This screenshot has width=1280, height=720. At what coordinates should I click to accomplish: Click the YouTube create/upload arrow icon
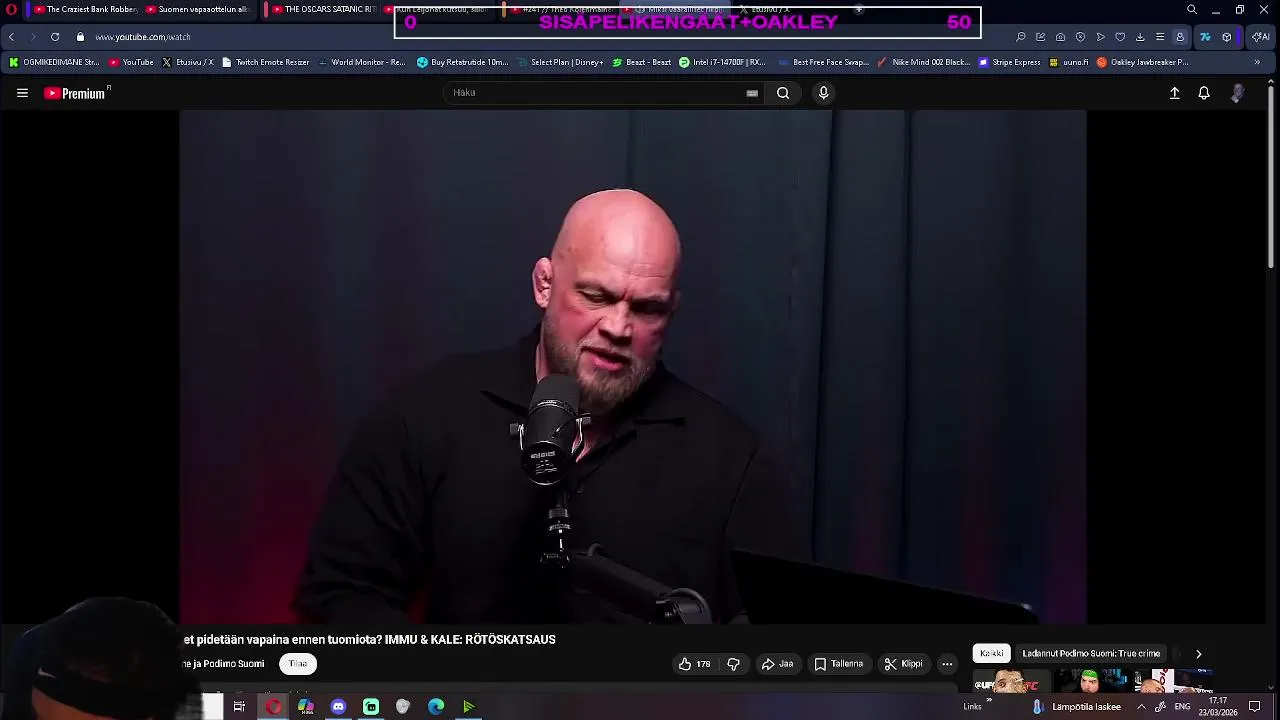[1175, 93]
